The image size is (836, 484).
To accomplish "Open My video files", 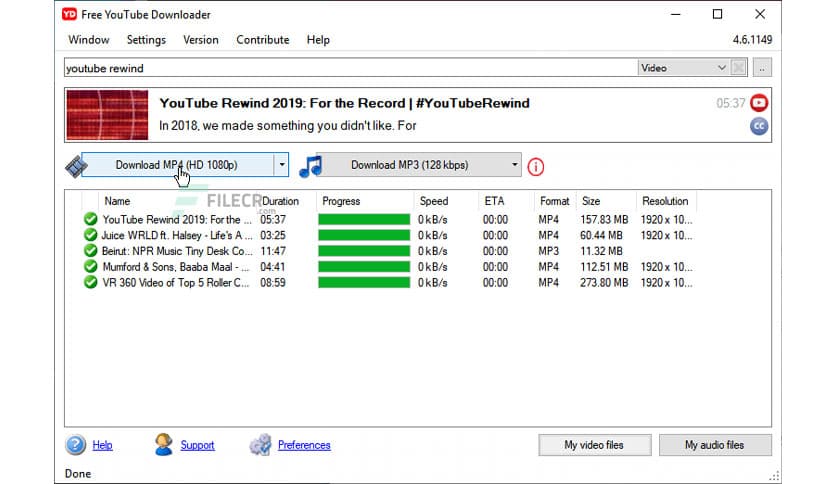I will [x=594, y=445].
